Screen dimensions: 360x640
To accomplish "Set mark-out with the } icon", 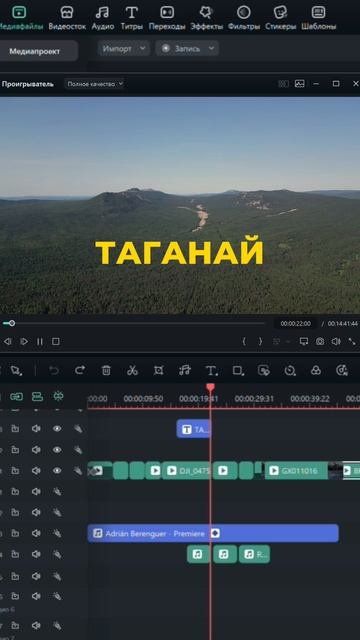I will (260, 342).
